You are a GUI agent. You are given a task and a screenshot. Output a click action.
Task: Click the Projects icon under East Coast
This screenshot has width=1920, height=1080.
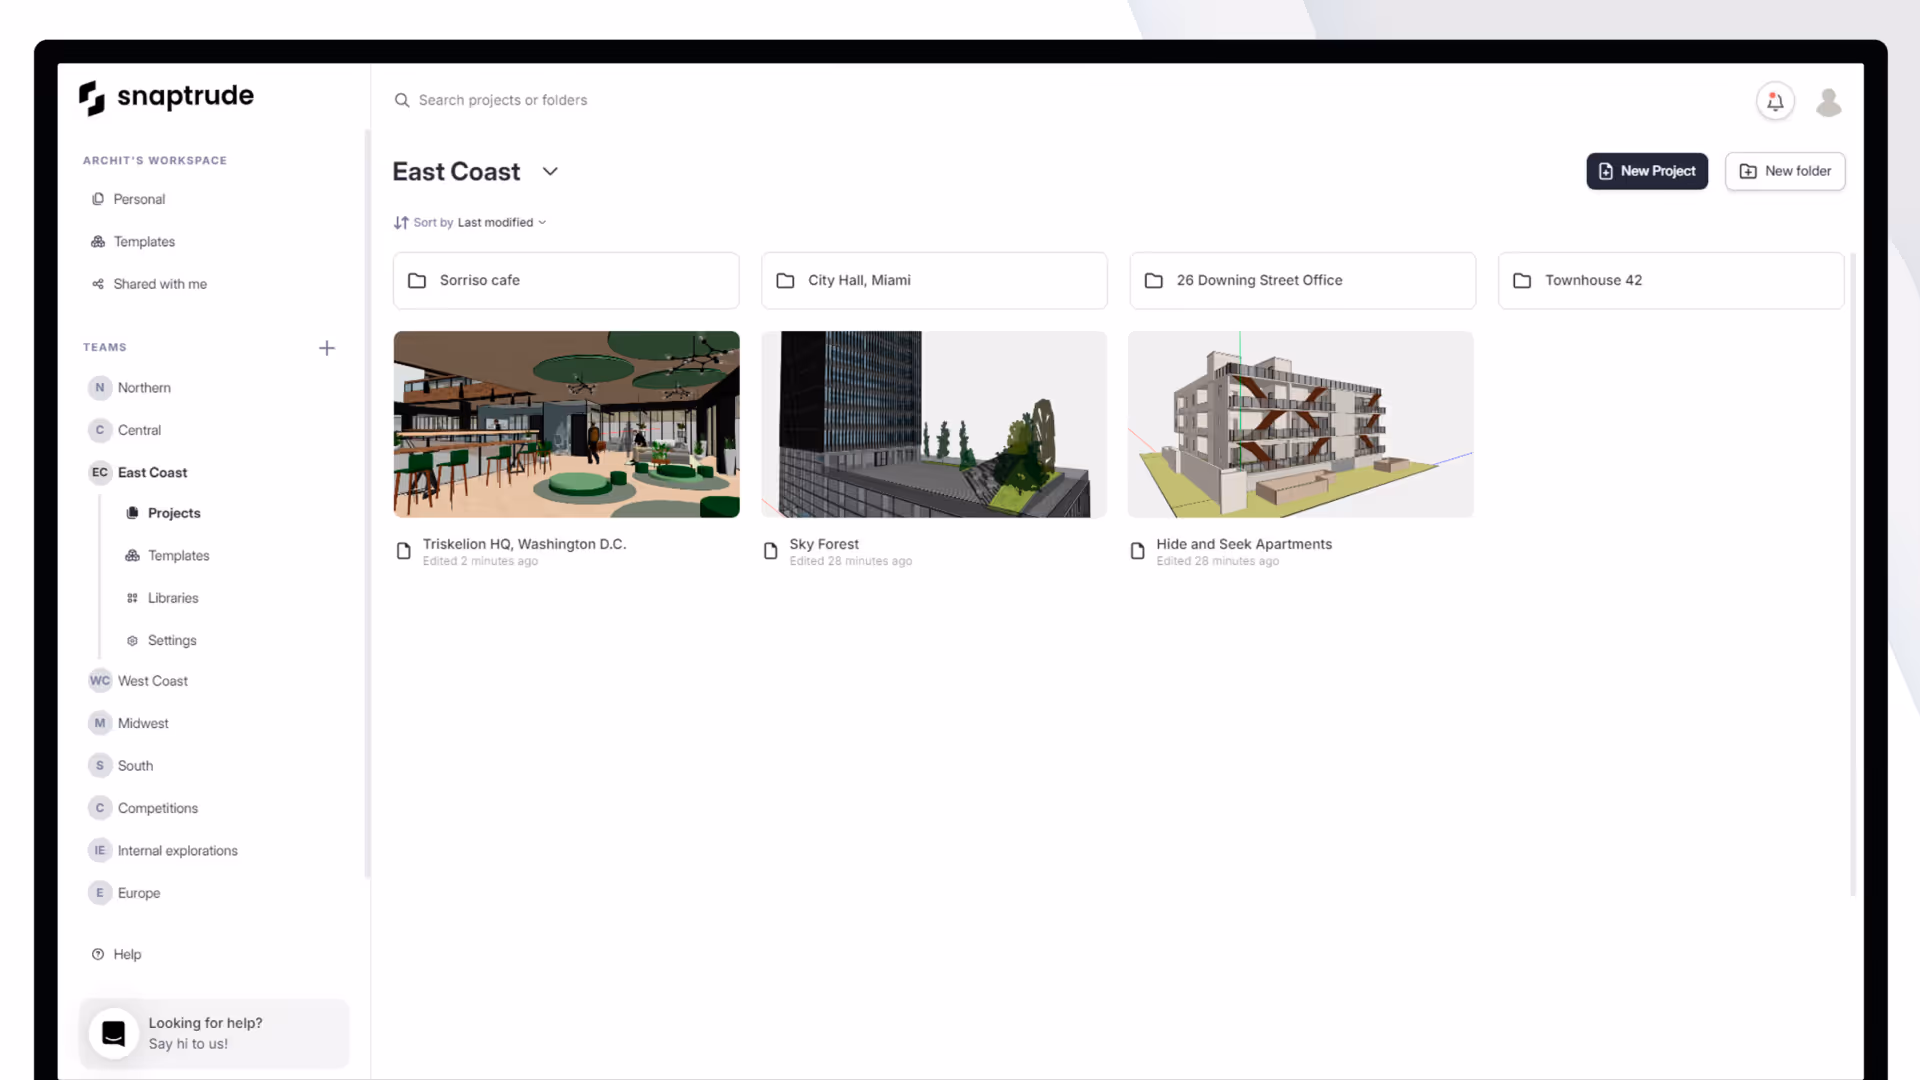(132, 513)
